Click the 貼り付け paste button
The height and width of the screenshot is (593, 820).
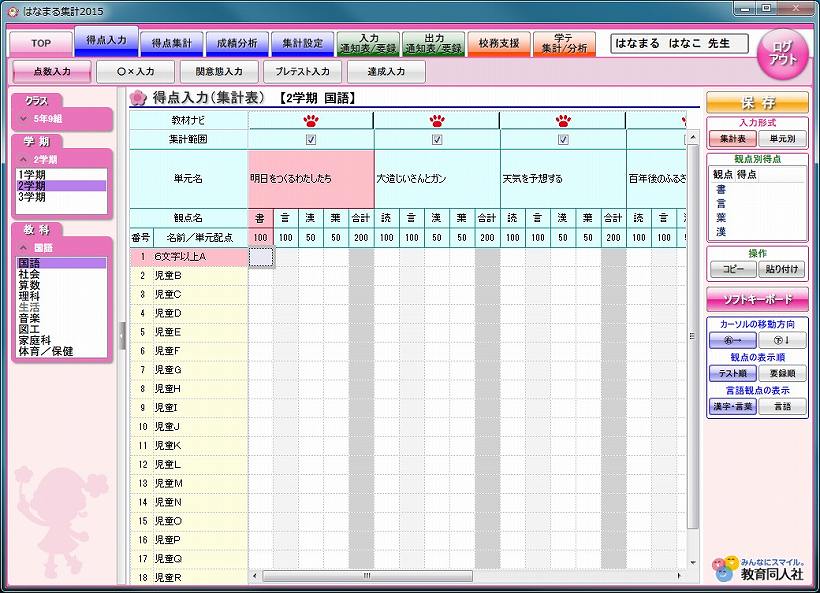pos(782,269)
